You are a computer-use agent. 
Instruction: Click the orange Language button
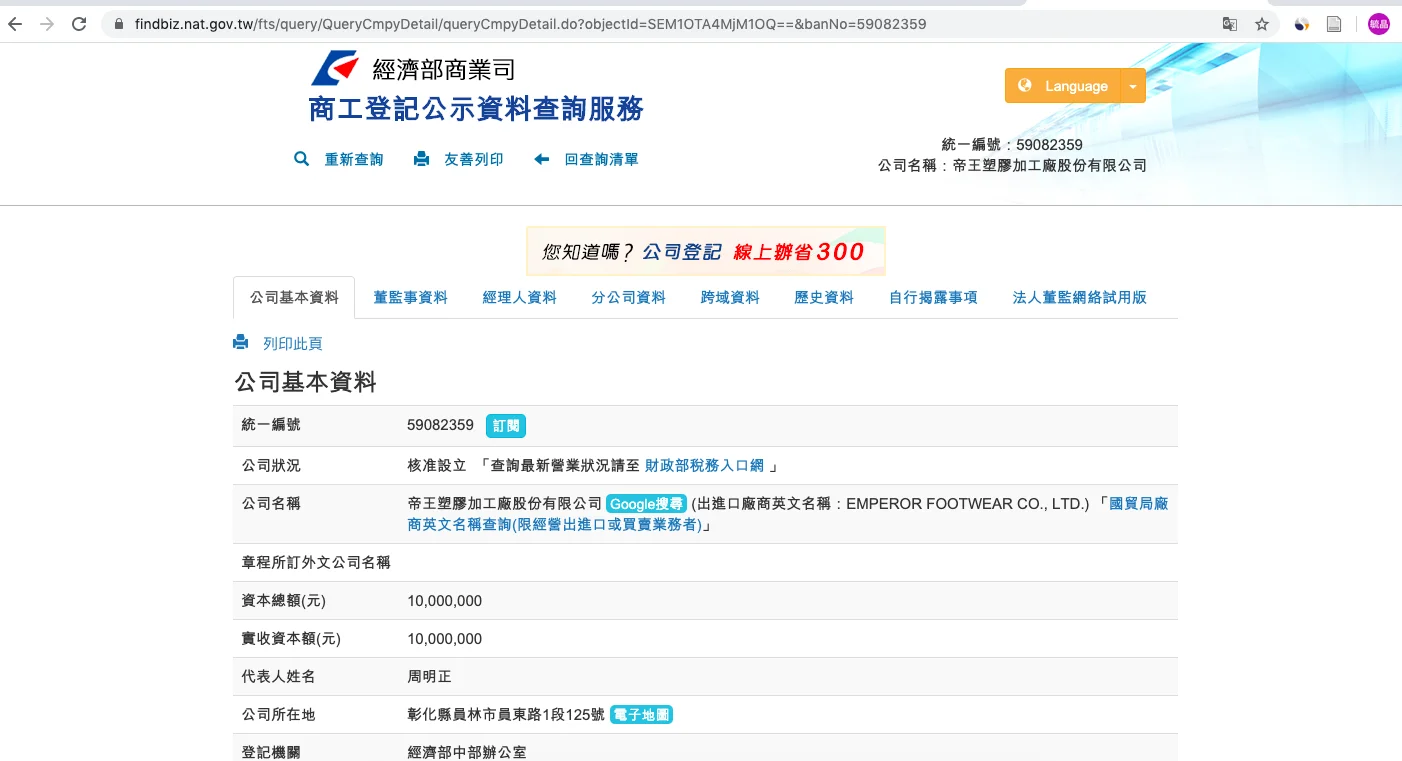(x=1064, y=86)
